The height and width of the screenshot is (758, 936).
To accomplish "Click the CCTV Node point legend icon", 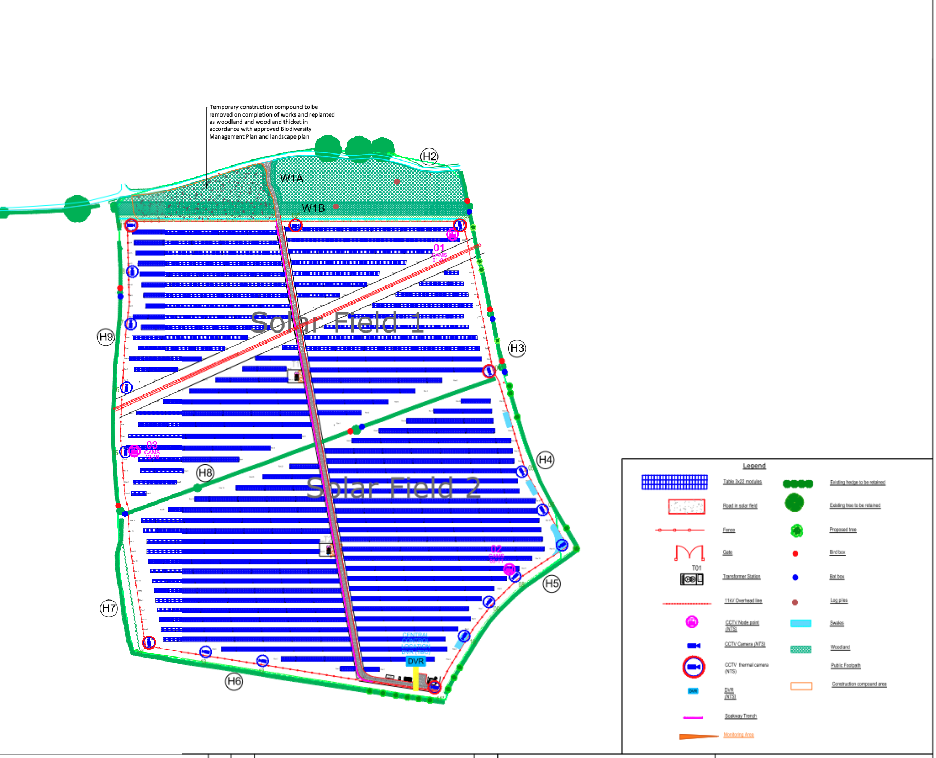I will pyautogui.click(x=692, y=623).
